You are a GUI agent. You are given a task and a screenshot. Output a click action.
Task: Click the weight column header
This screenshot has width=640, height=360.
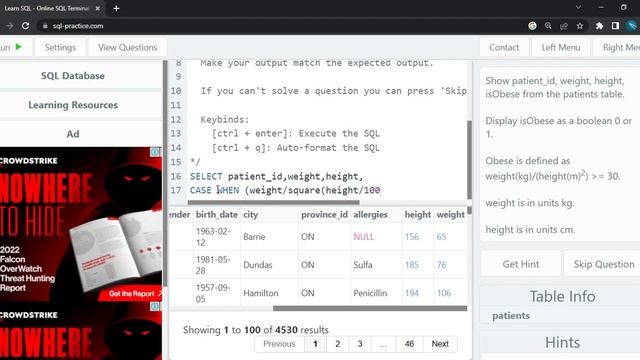click(451, 215)
